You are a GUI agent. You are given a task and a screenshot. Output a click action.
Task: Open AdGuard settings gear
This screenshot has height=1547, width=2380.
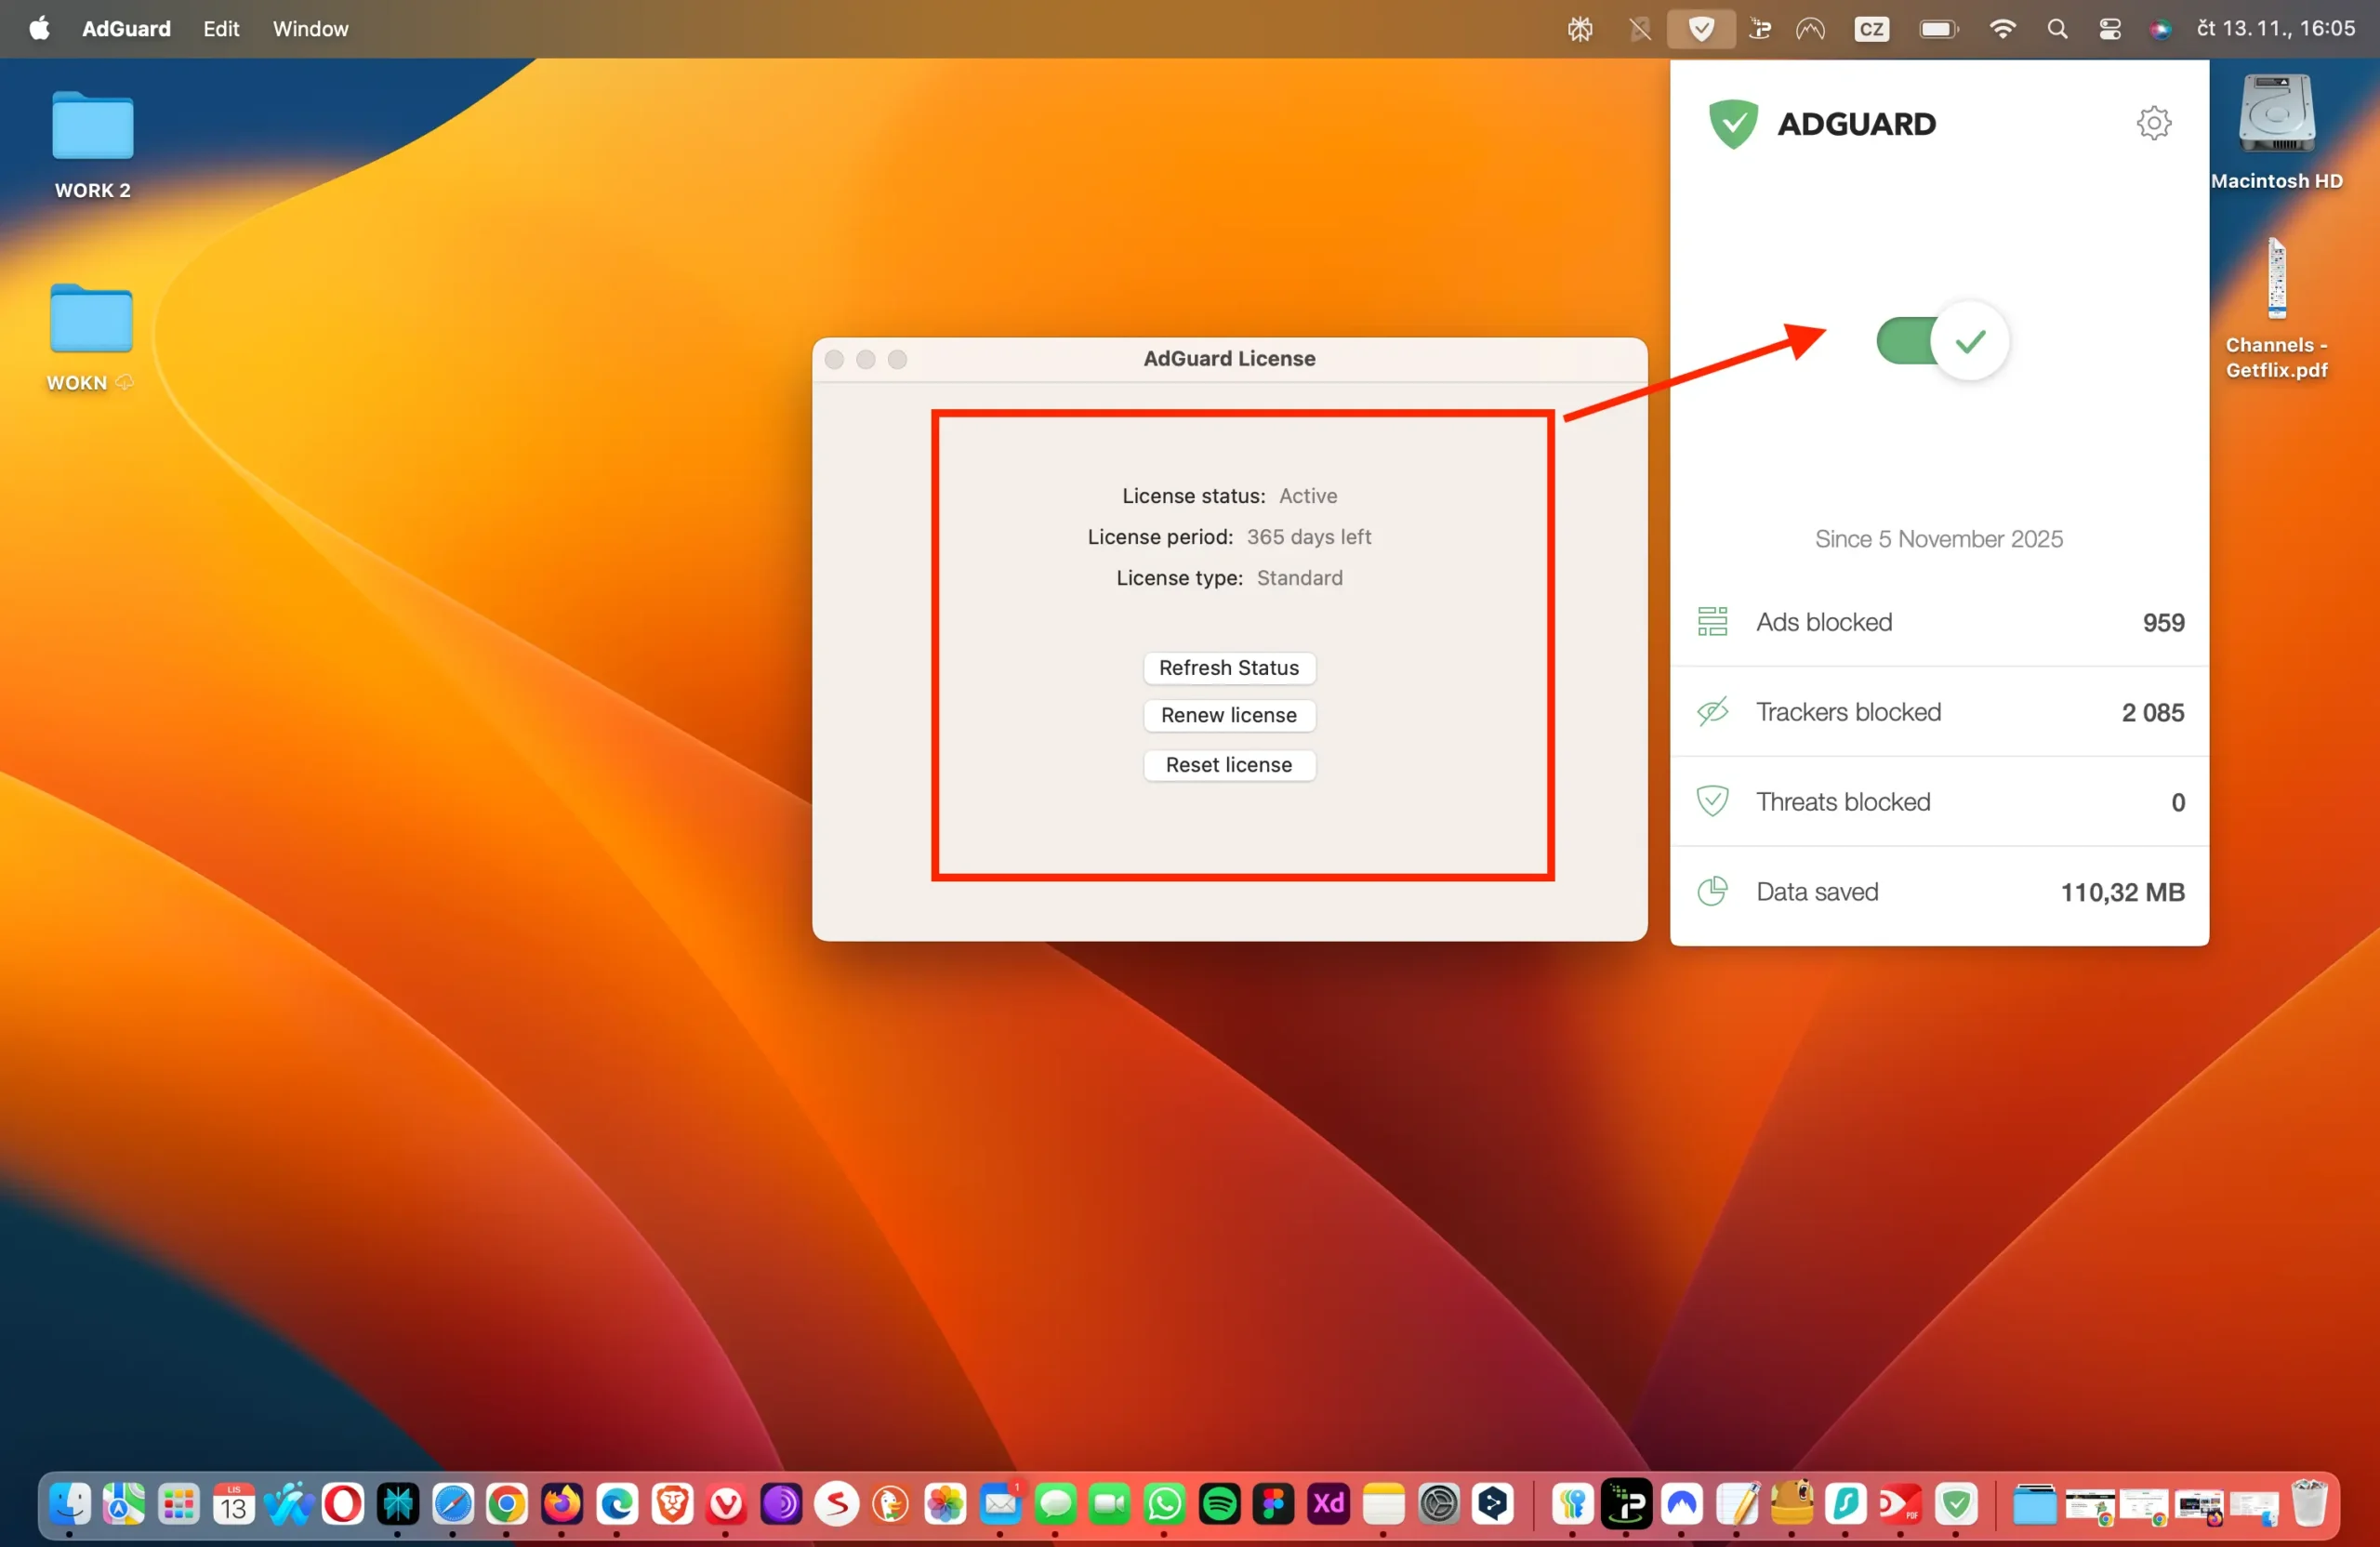(2153, 123)
